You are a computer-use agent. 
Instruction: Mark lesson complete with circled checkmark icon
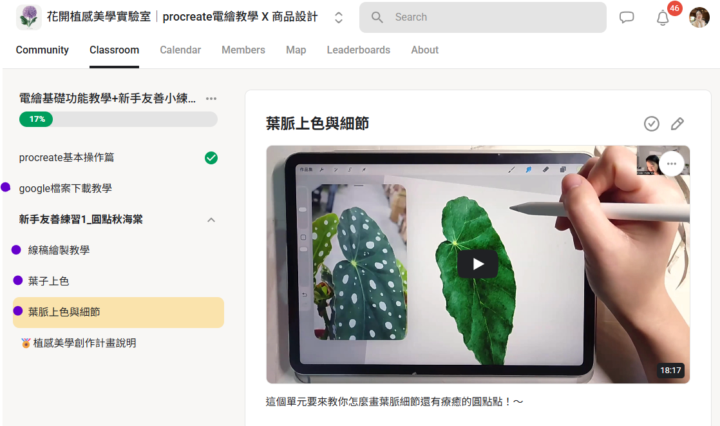point(652,123)
